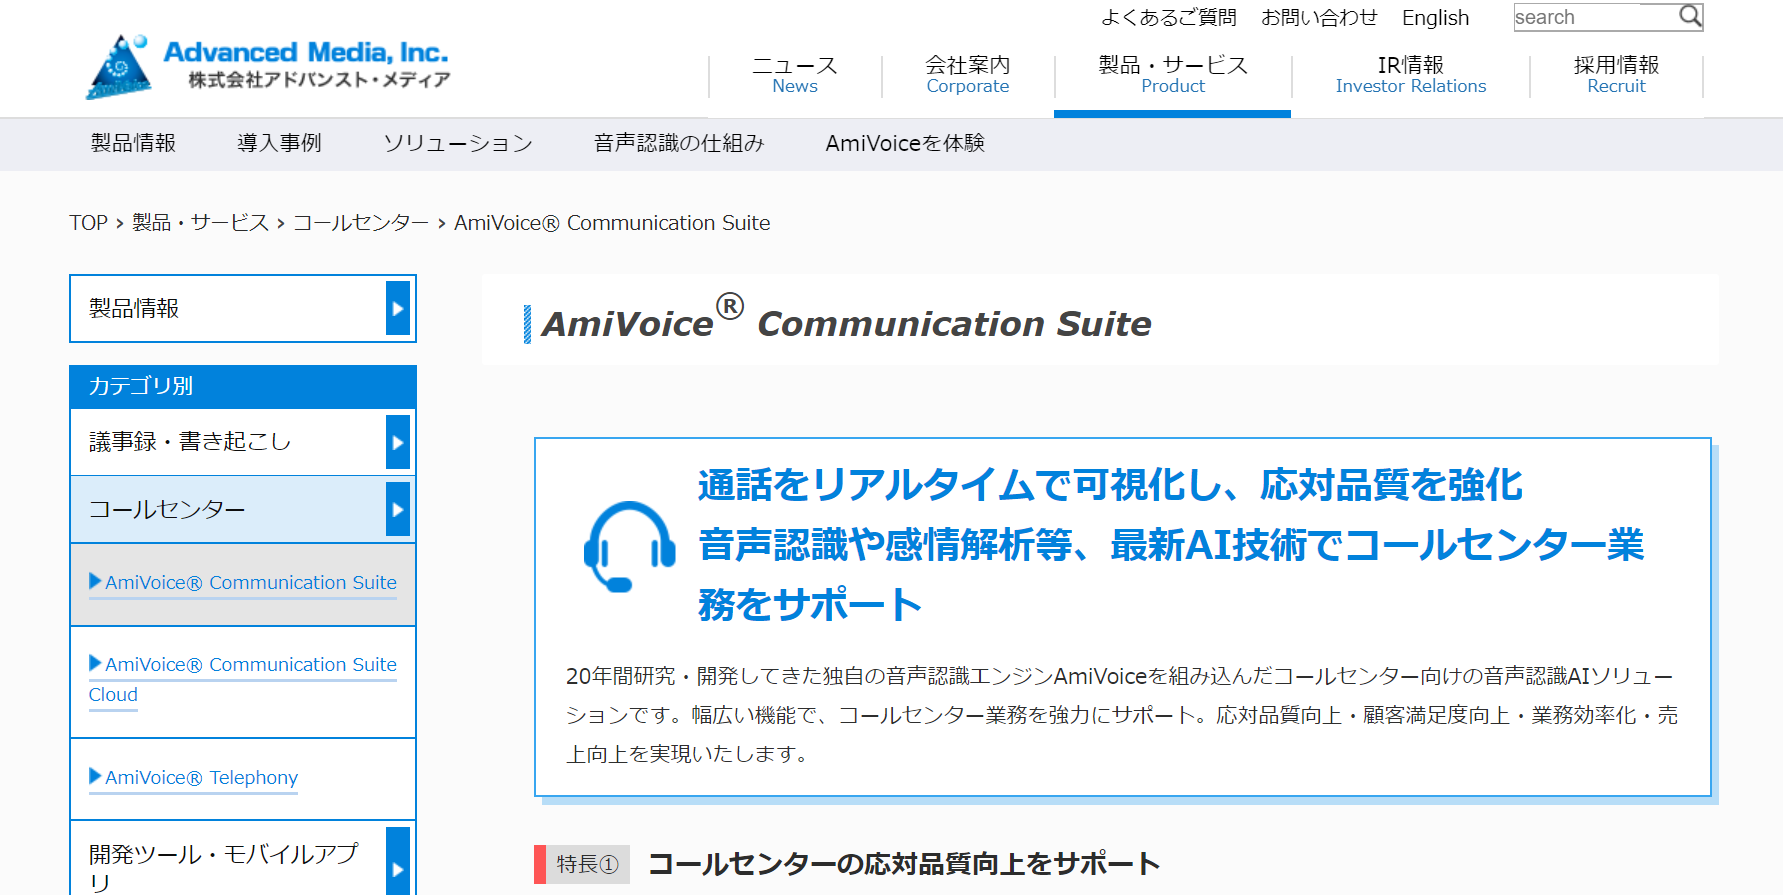Screen dimensions: 1783x895
Task: Click the Advanced Media, Inc. logo
Action: click(268, 66)
